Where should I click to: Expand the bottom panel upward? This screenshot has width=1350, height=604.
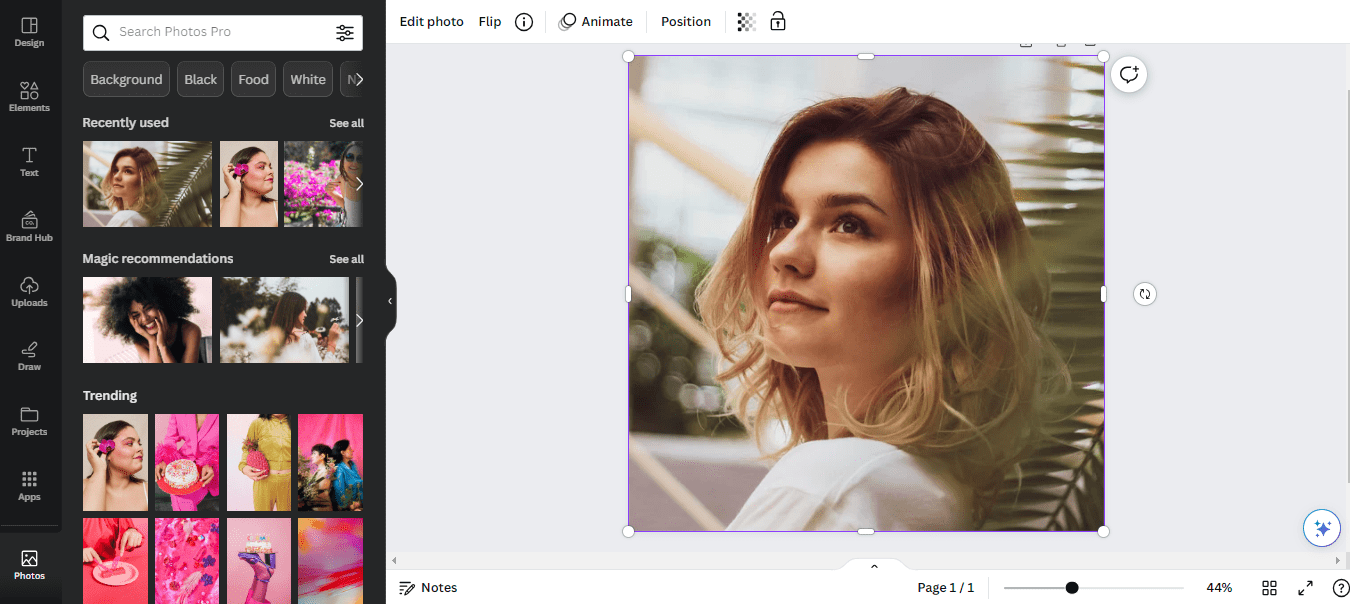(x=873, y=565)
